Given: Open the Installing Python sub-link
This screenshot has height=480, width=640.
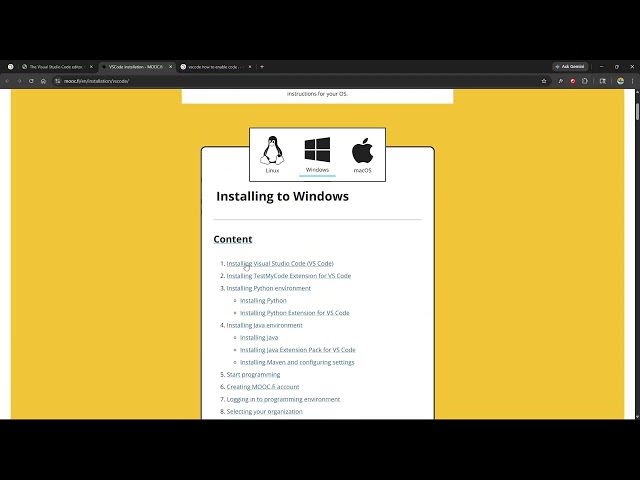Looking at the screenshot, I should click(x=263, y=300).
